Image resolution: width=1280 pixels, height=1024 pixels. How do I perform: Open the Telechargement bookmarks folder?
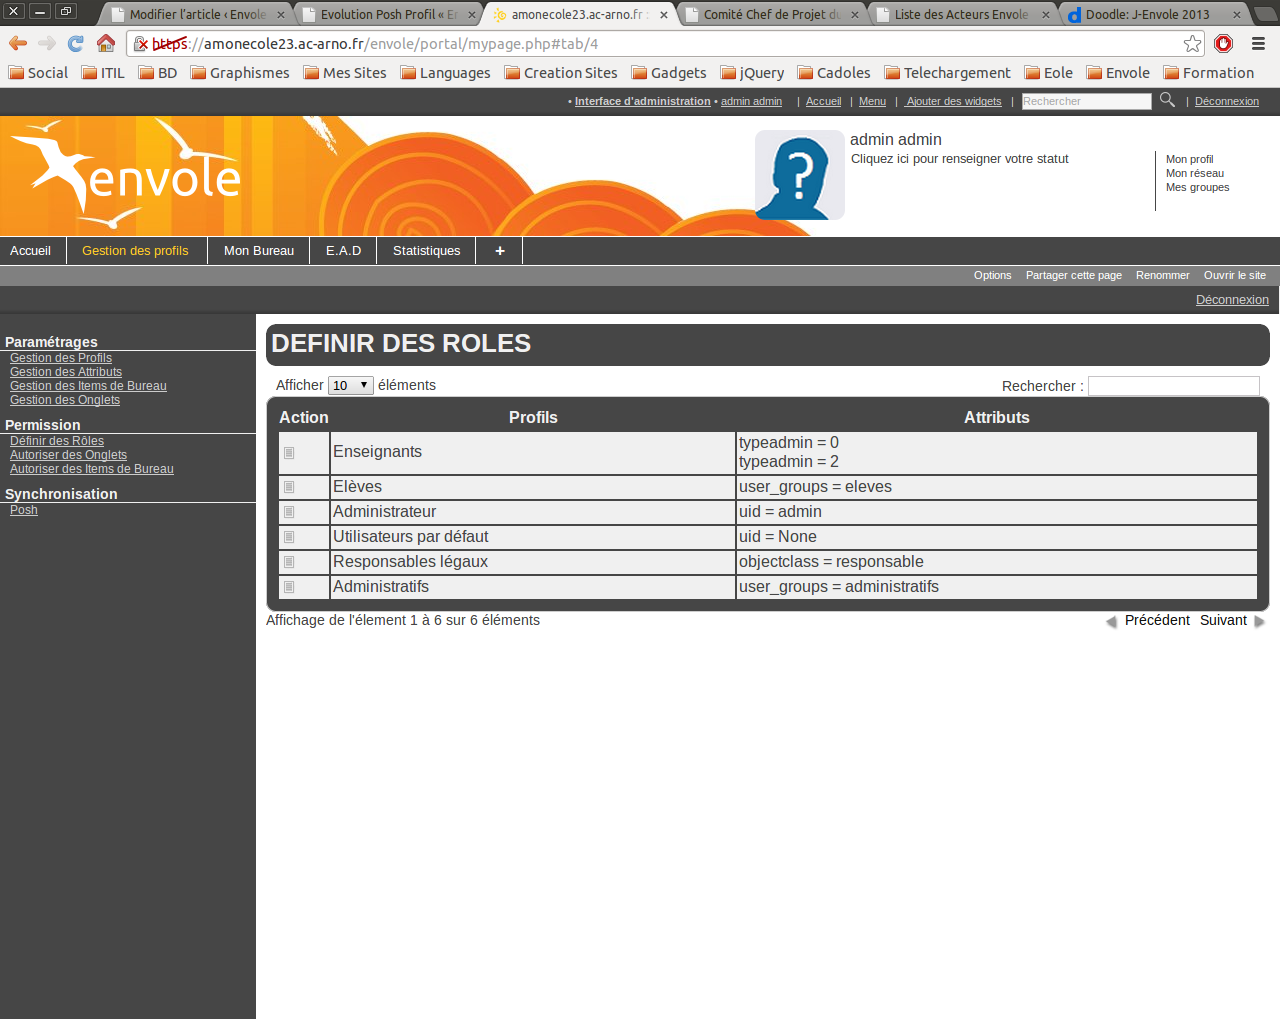click(x=946, y=73)
